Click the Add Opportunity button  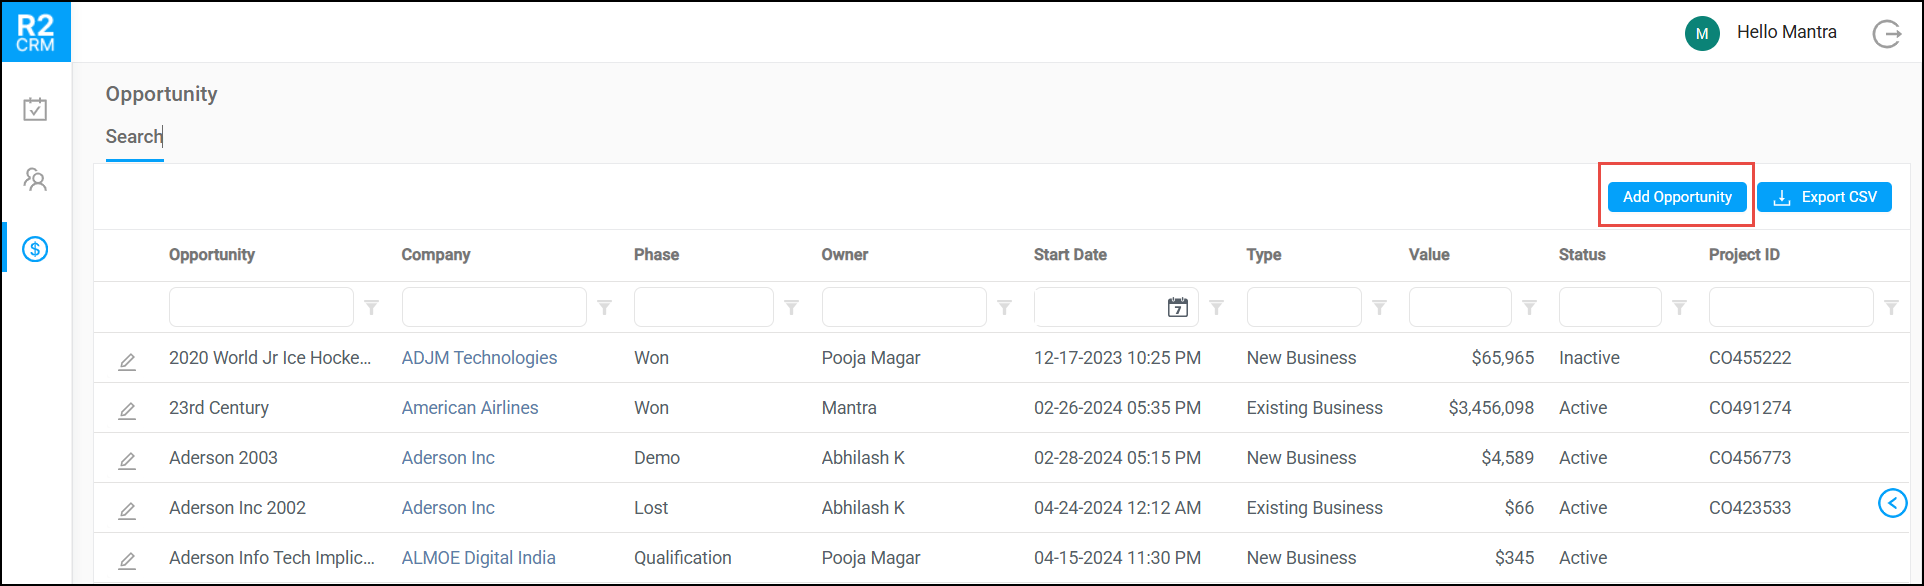click(x=1677, y=197)
